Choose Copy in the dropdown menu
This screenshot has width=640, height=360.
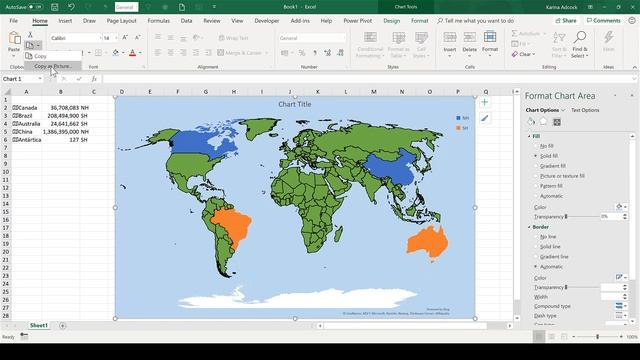tap(53, 56)
